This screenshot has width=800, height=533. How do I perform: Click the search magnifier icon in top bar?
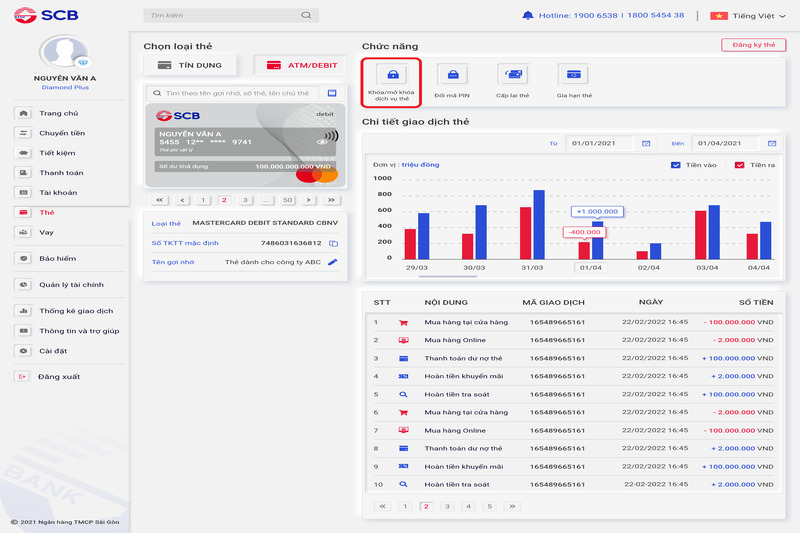(x=306, y=15)
